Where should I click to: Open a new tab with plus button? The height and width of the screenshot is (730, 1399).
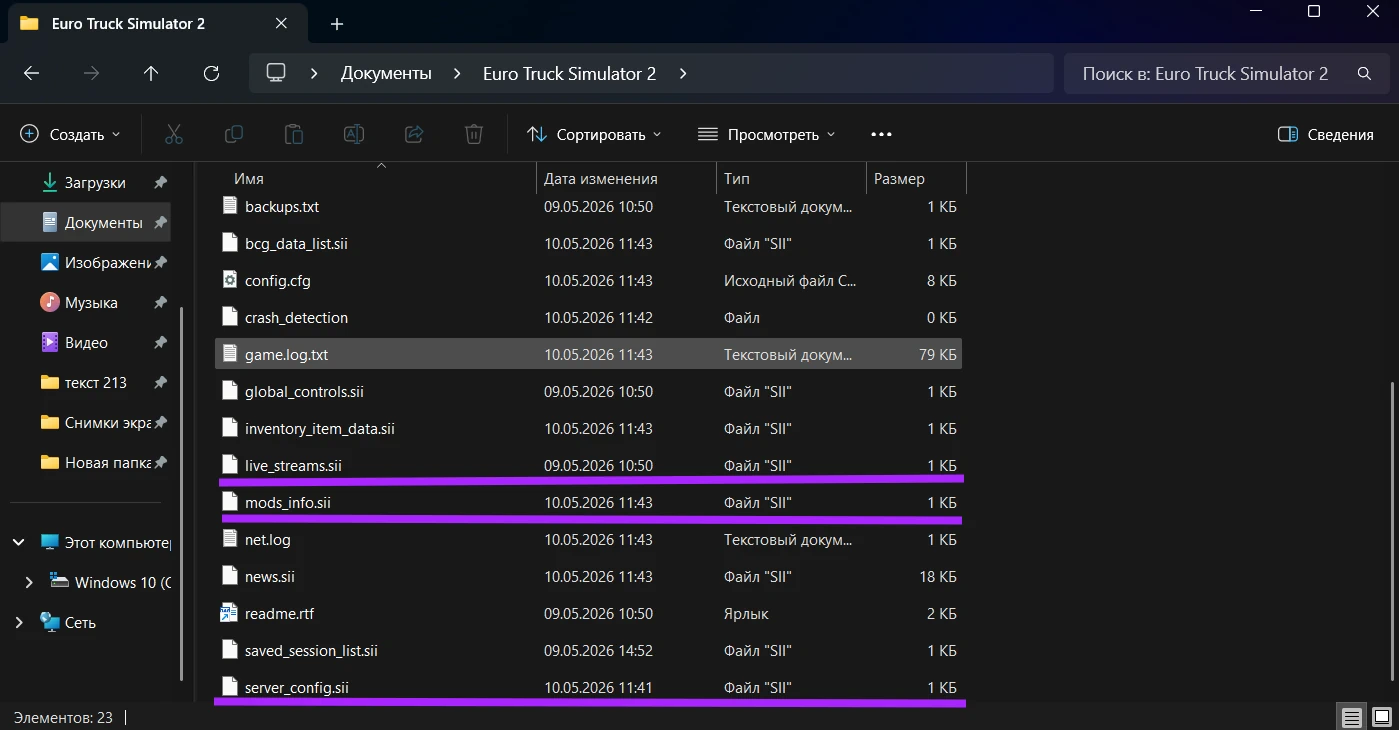[337, 23]
